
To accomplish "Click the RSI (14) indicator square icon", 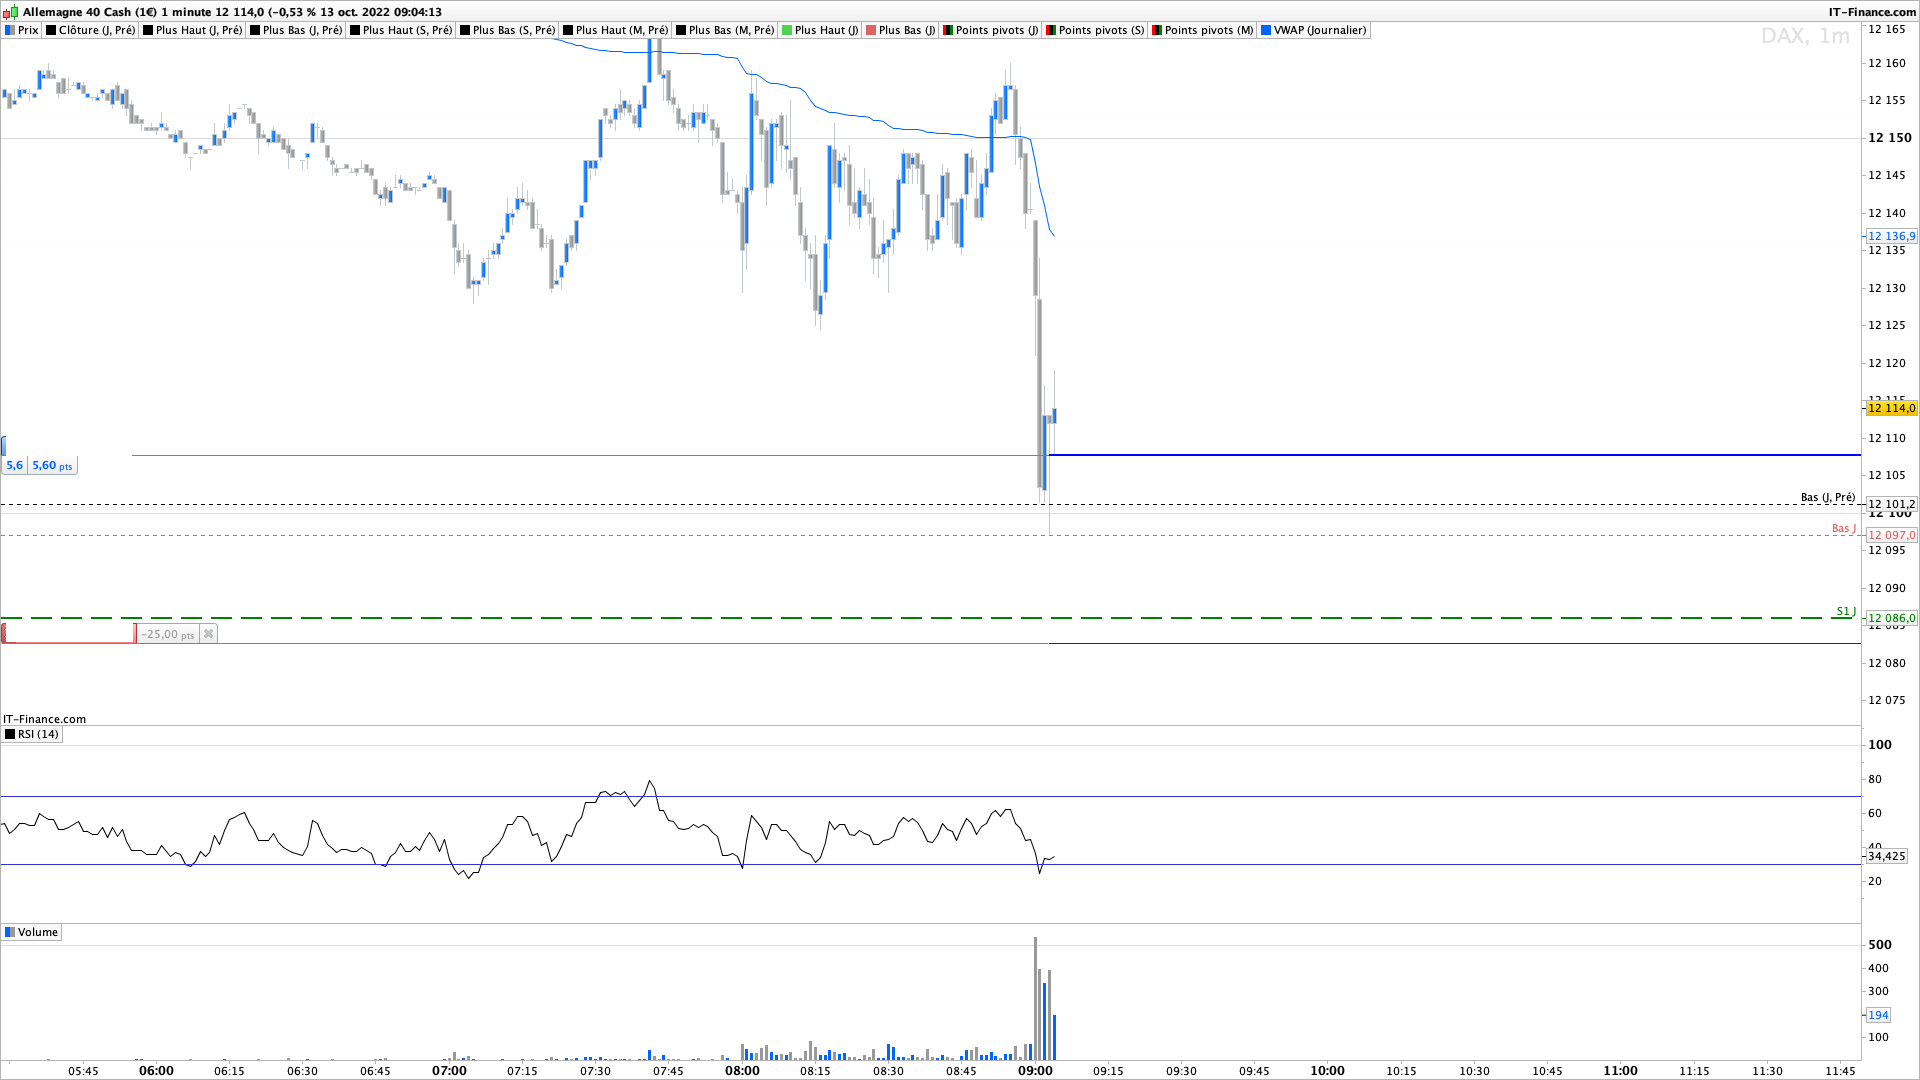I will click(x=10, y=734).
